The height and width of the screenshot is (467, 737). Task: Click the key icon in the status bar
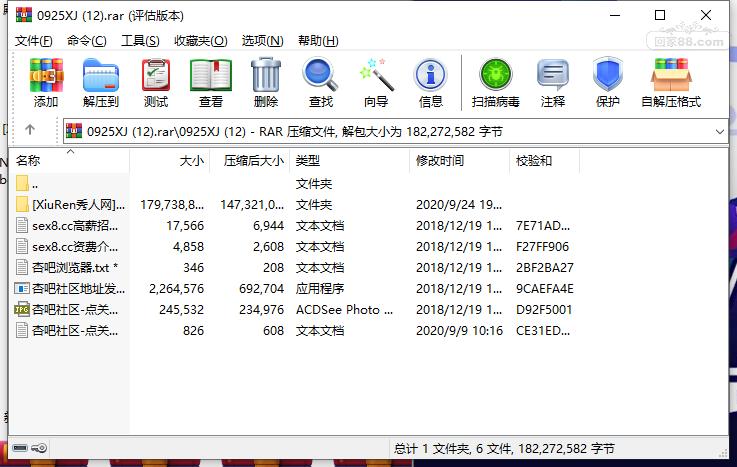(x=39, y=448)
